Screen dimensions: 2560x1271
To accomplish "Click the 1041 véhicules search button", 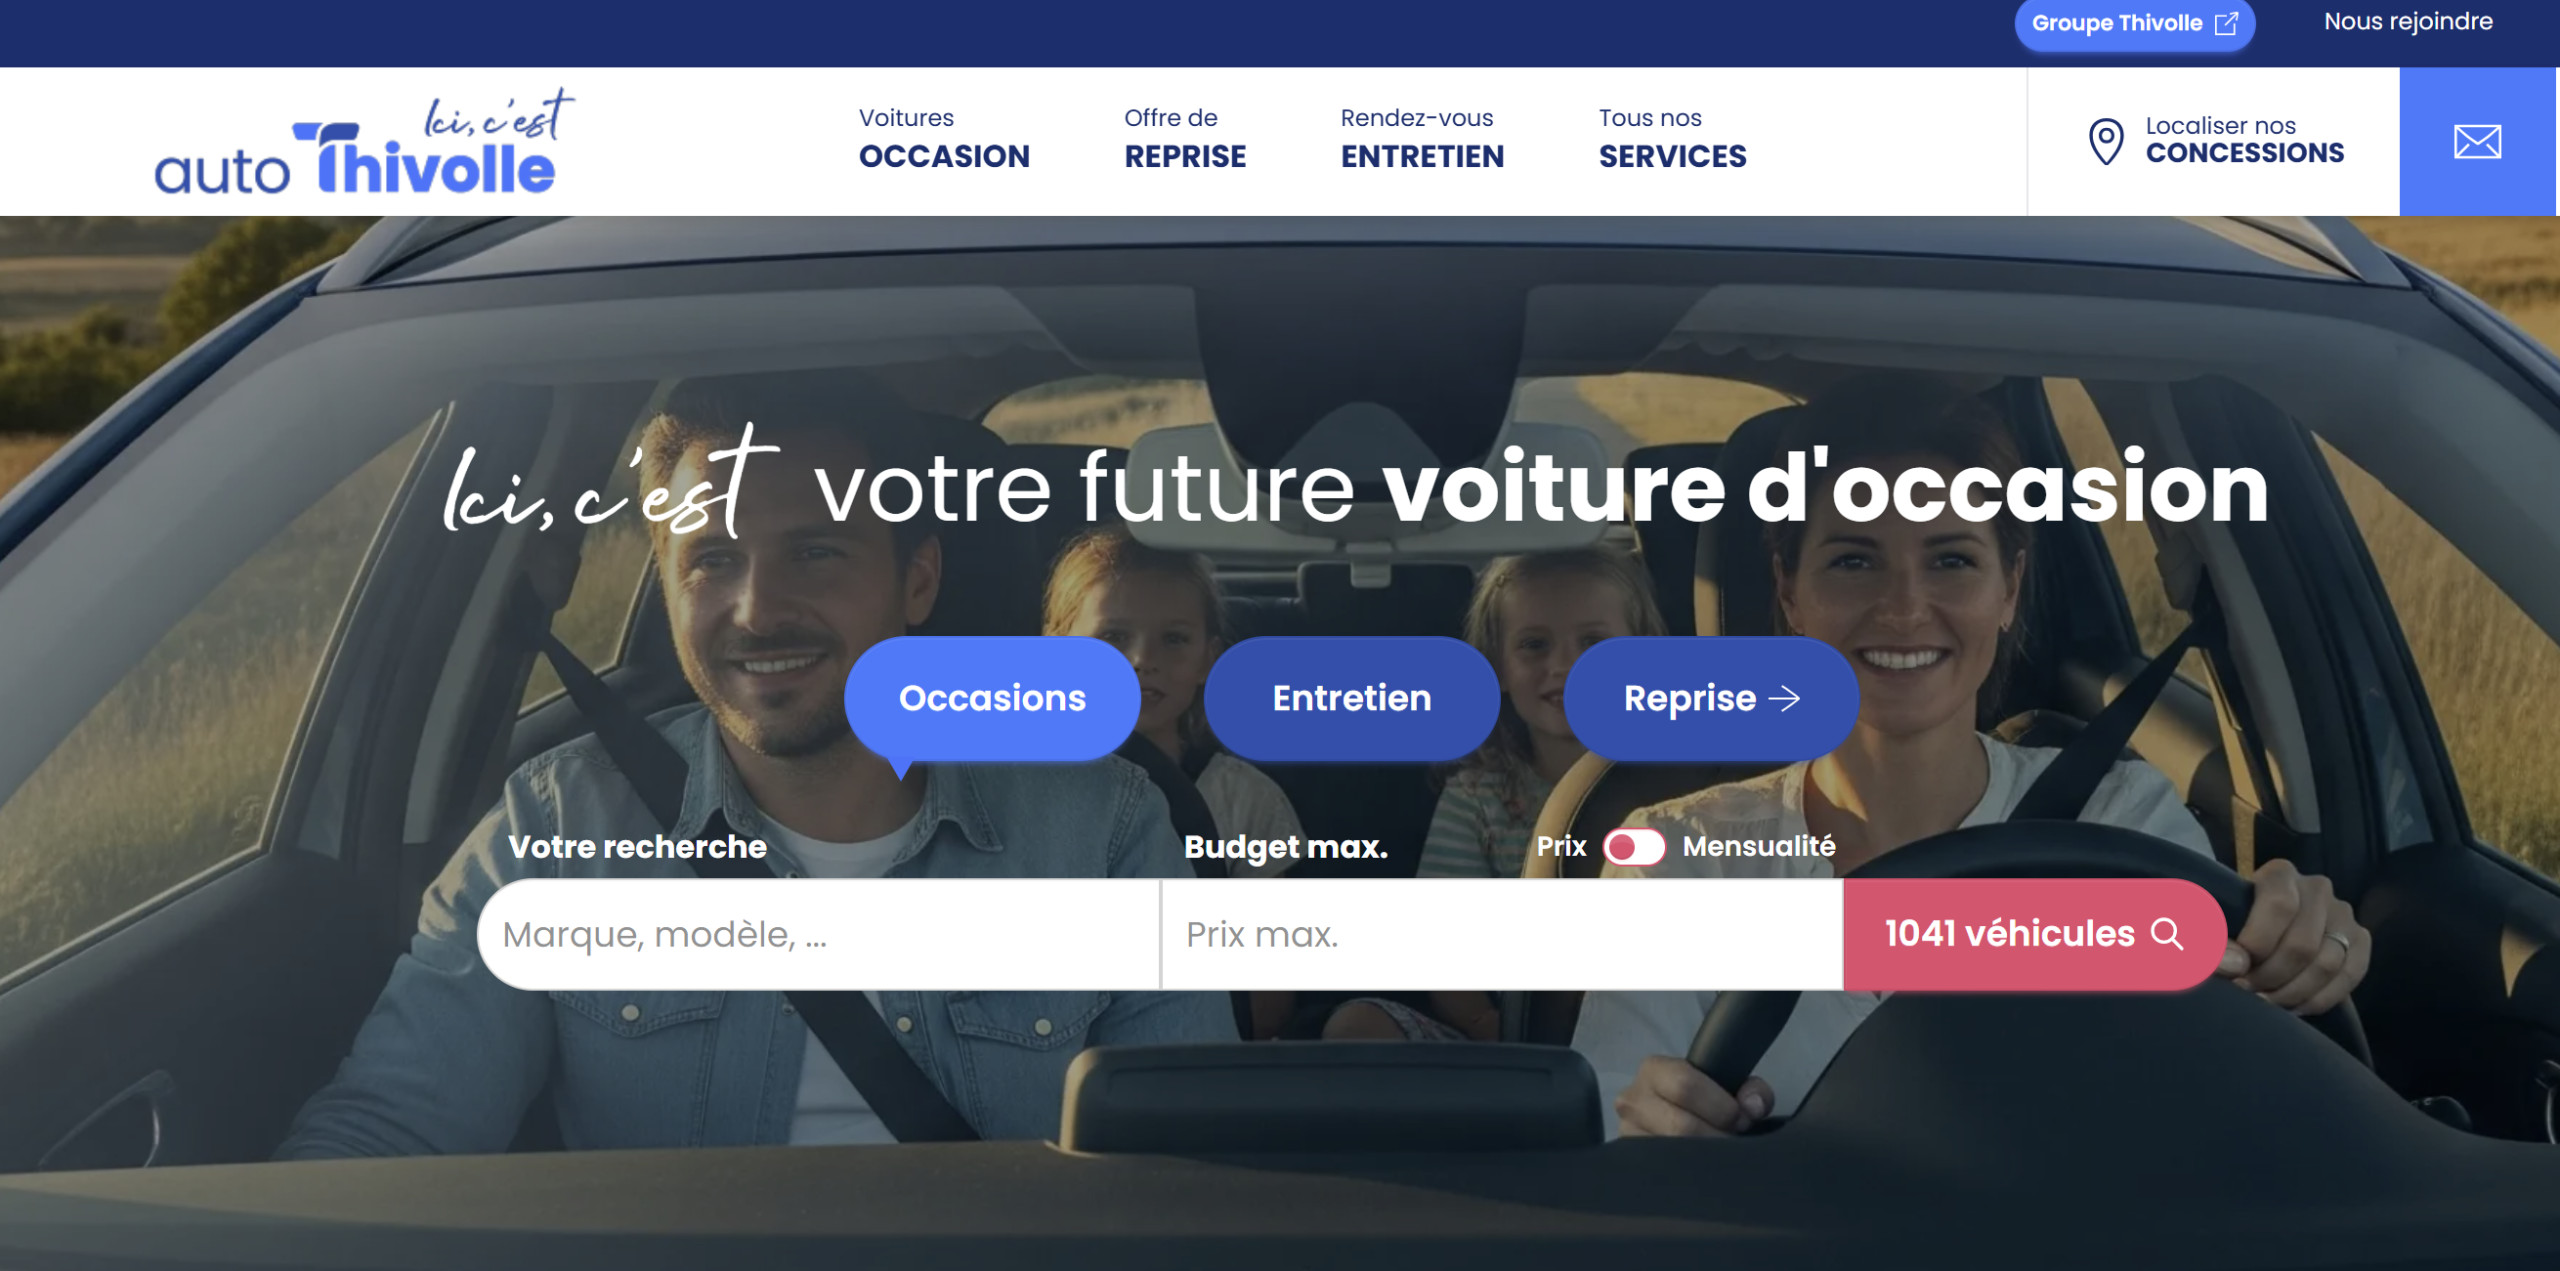I will pyautogui.click(x=2034, y=934).
